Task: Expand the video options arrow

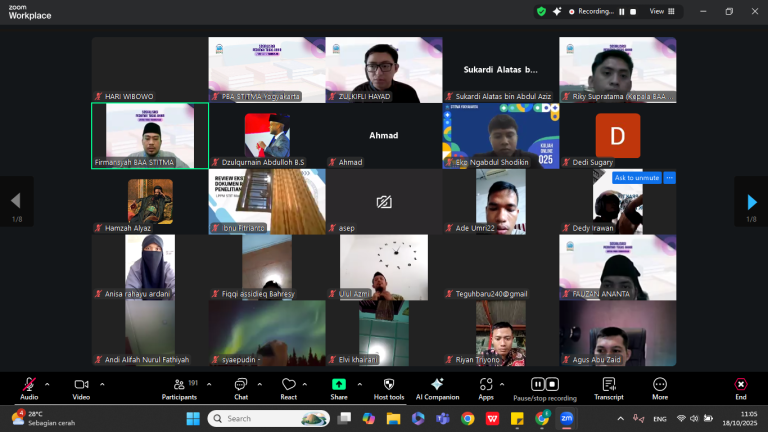Action: pyautogui.click(x=100, y=381)
